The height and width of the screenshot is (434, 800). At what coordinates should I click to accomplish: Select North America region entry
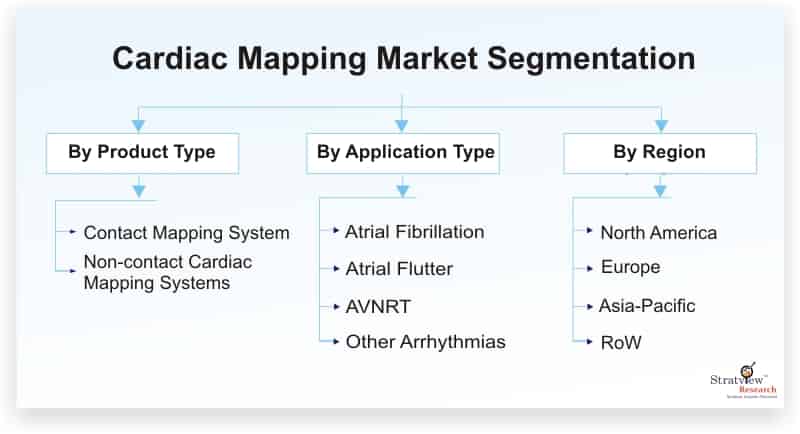point(659,233)
